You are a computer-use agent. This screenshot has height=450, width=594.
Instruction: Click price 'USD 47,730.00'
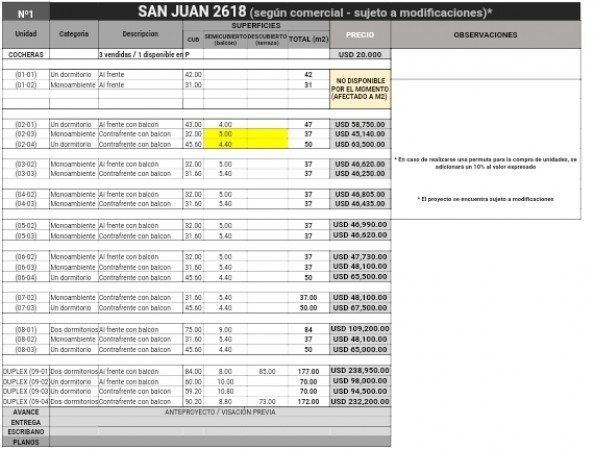(x=360, y=256)
